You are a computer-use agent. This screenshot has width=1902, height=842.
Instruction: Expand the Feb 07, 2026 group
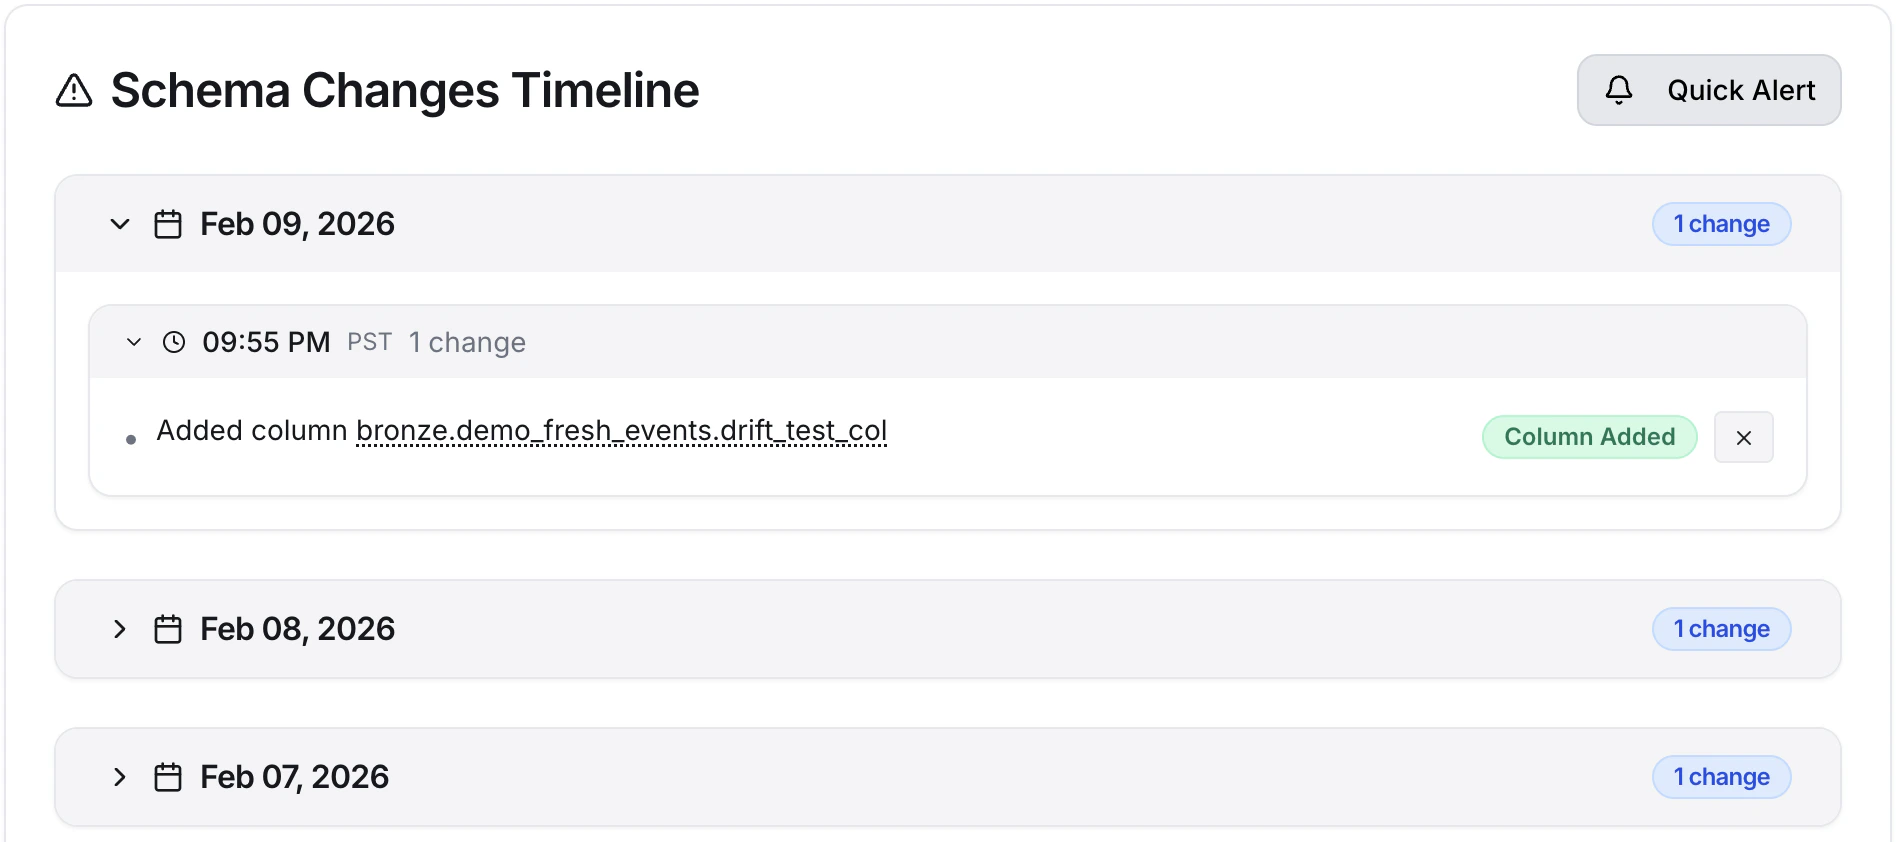point(120,777)
